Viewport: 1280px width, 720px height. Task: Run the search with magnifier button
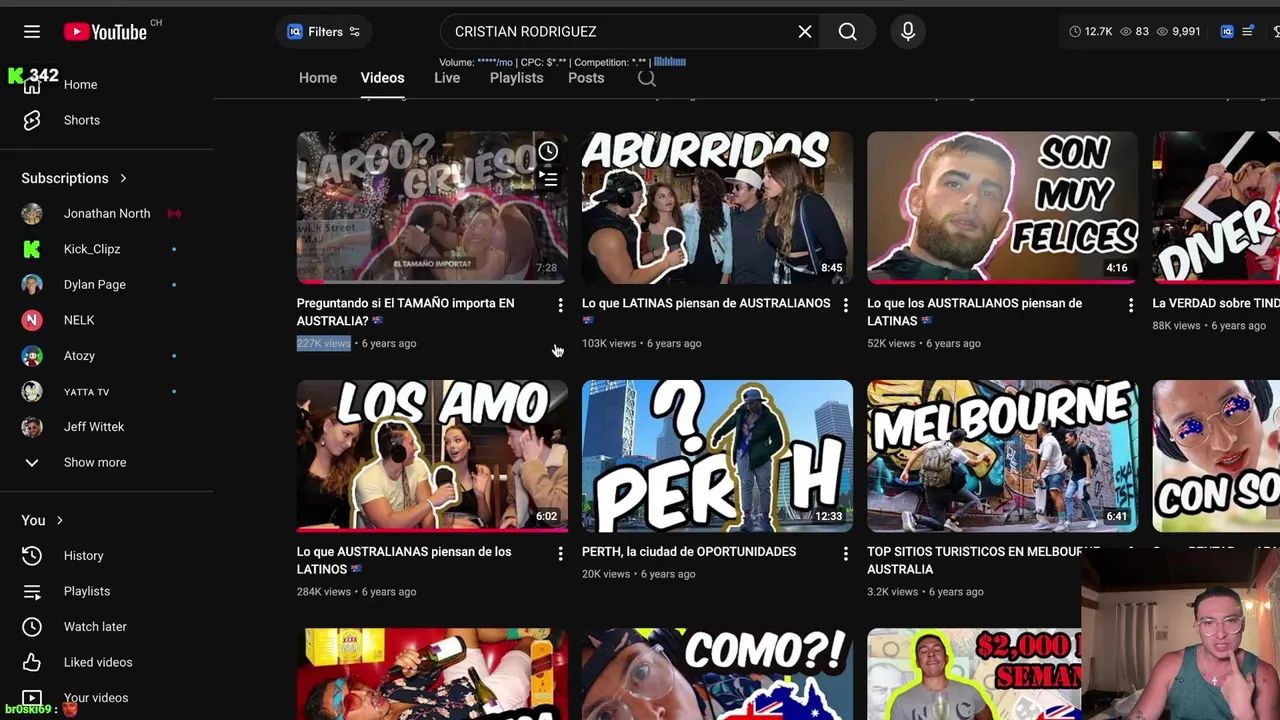(848, 32)
